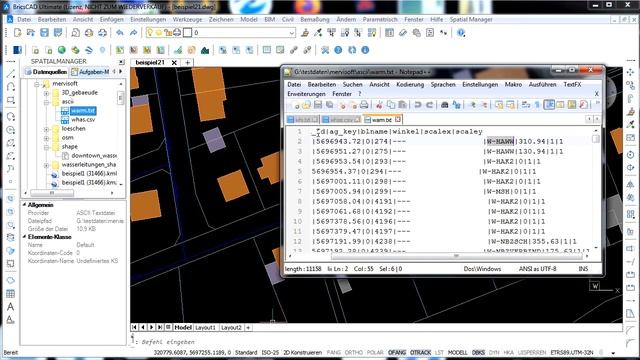Click the Redo icon in Notepad++ toolbar

pos(429,105)
